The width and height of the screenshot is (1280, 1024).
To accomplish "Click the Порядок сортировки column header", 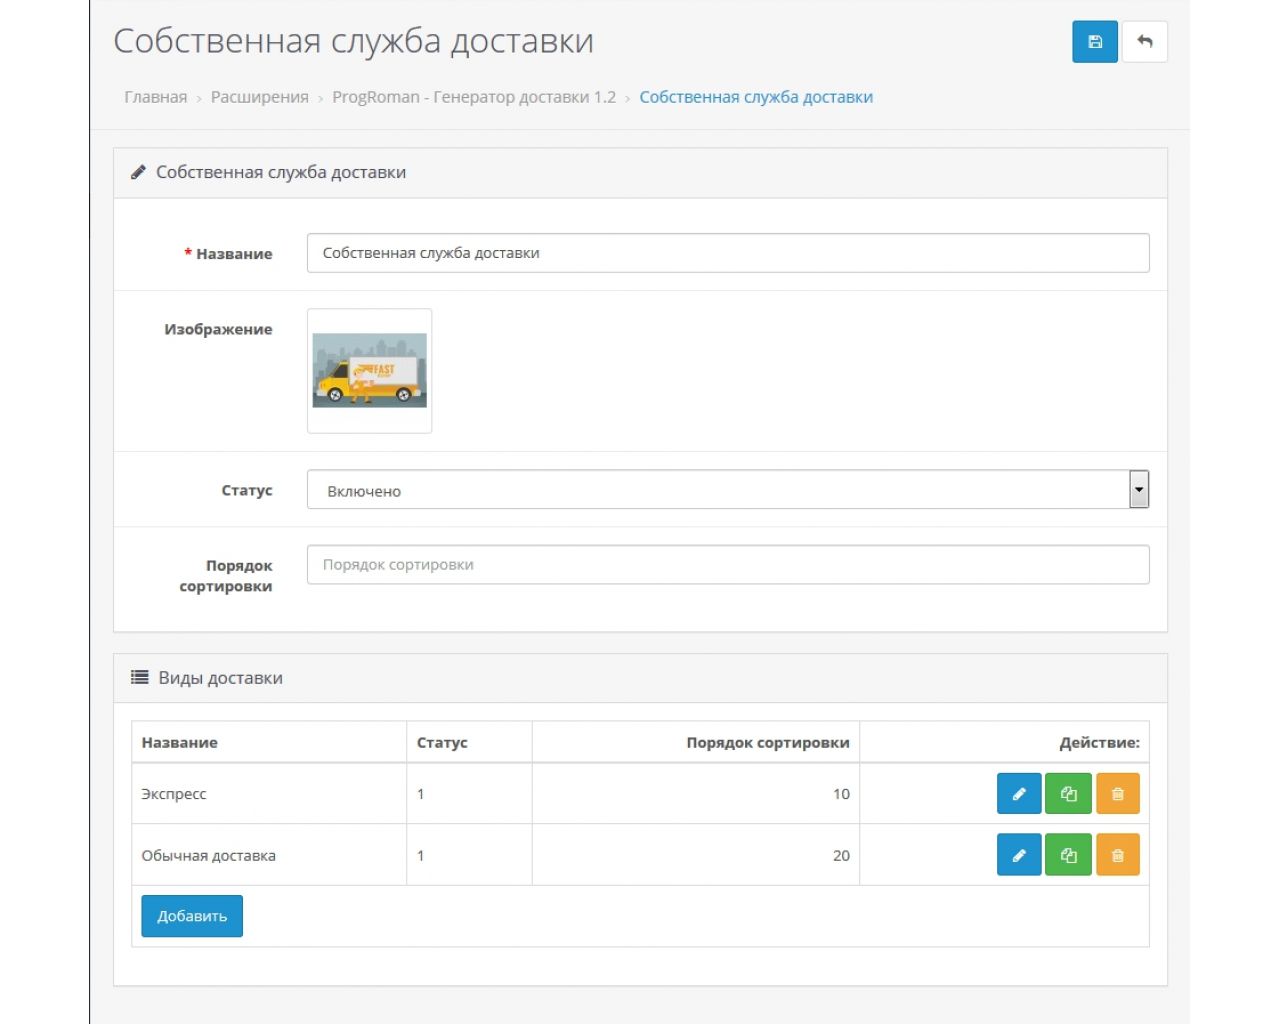I will tap(768, 743).
